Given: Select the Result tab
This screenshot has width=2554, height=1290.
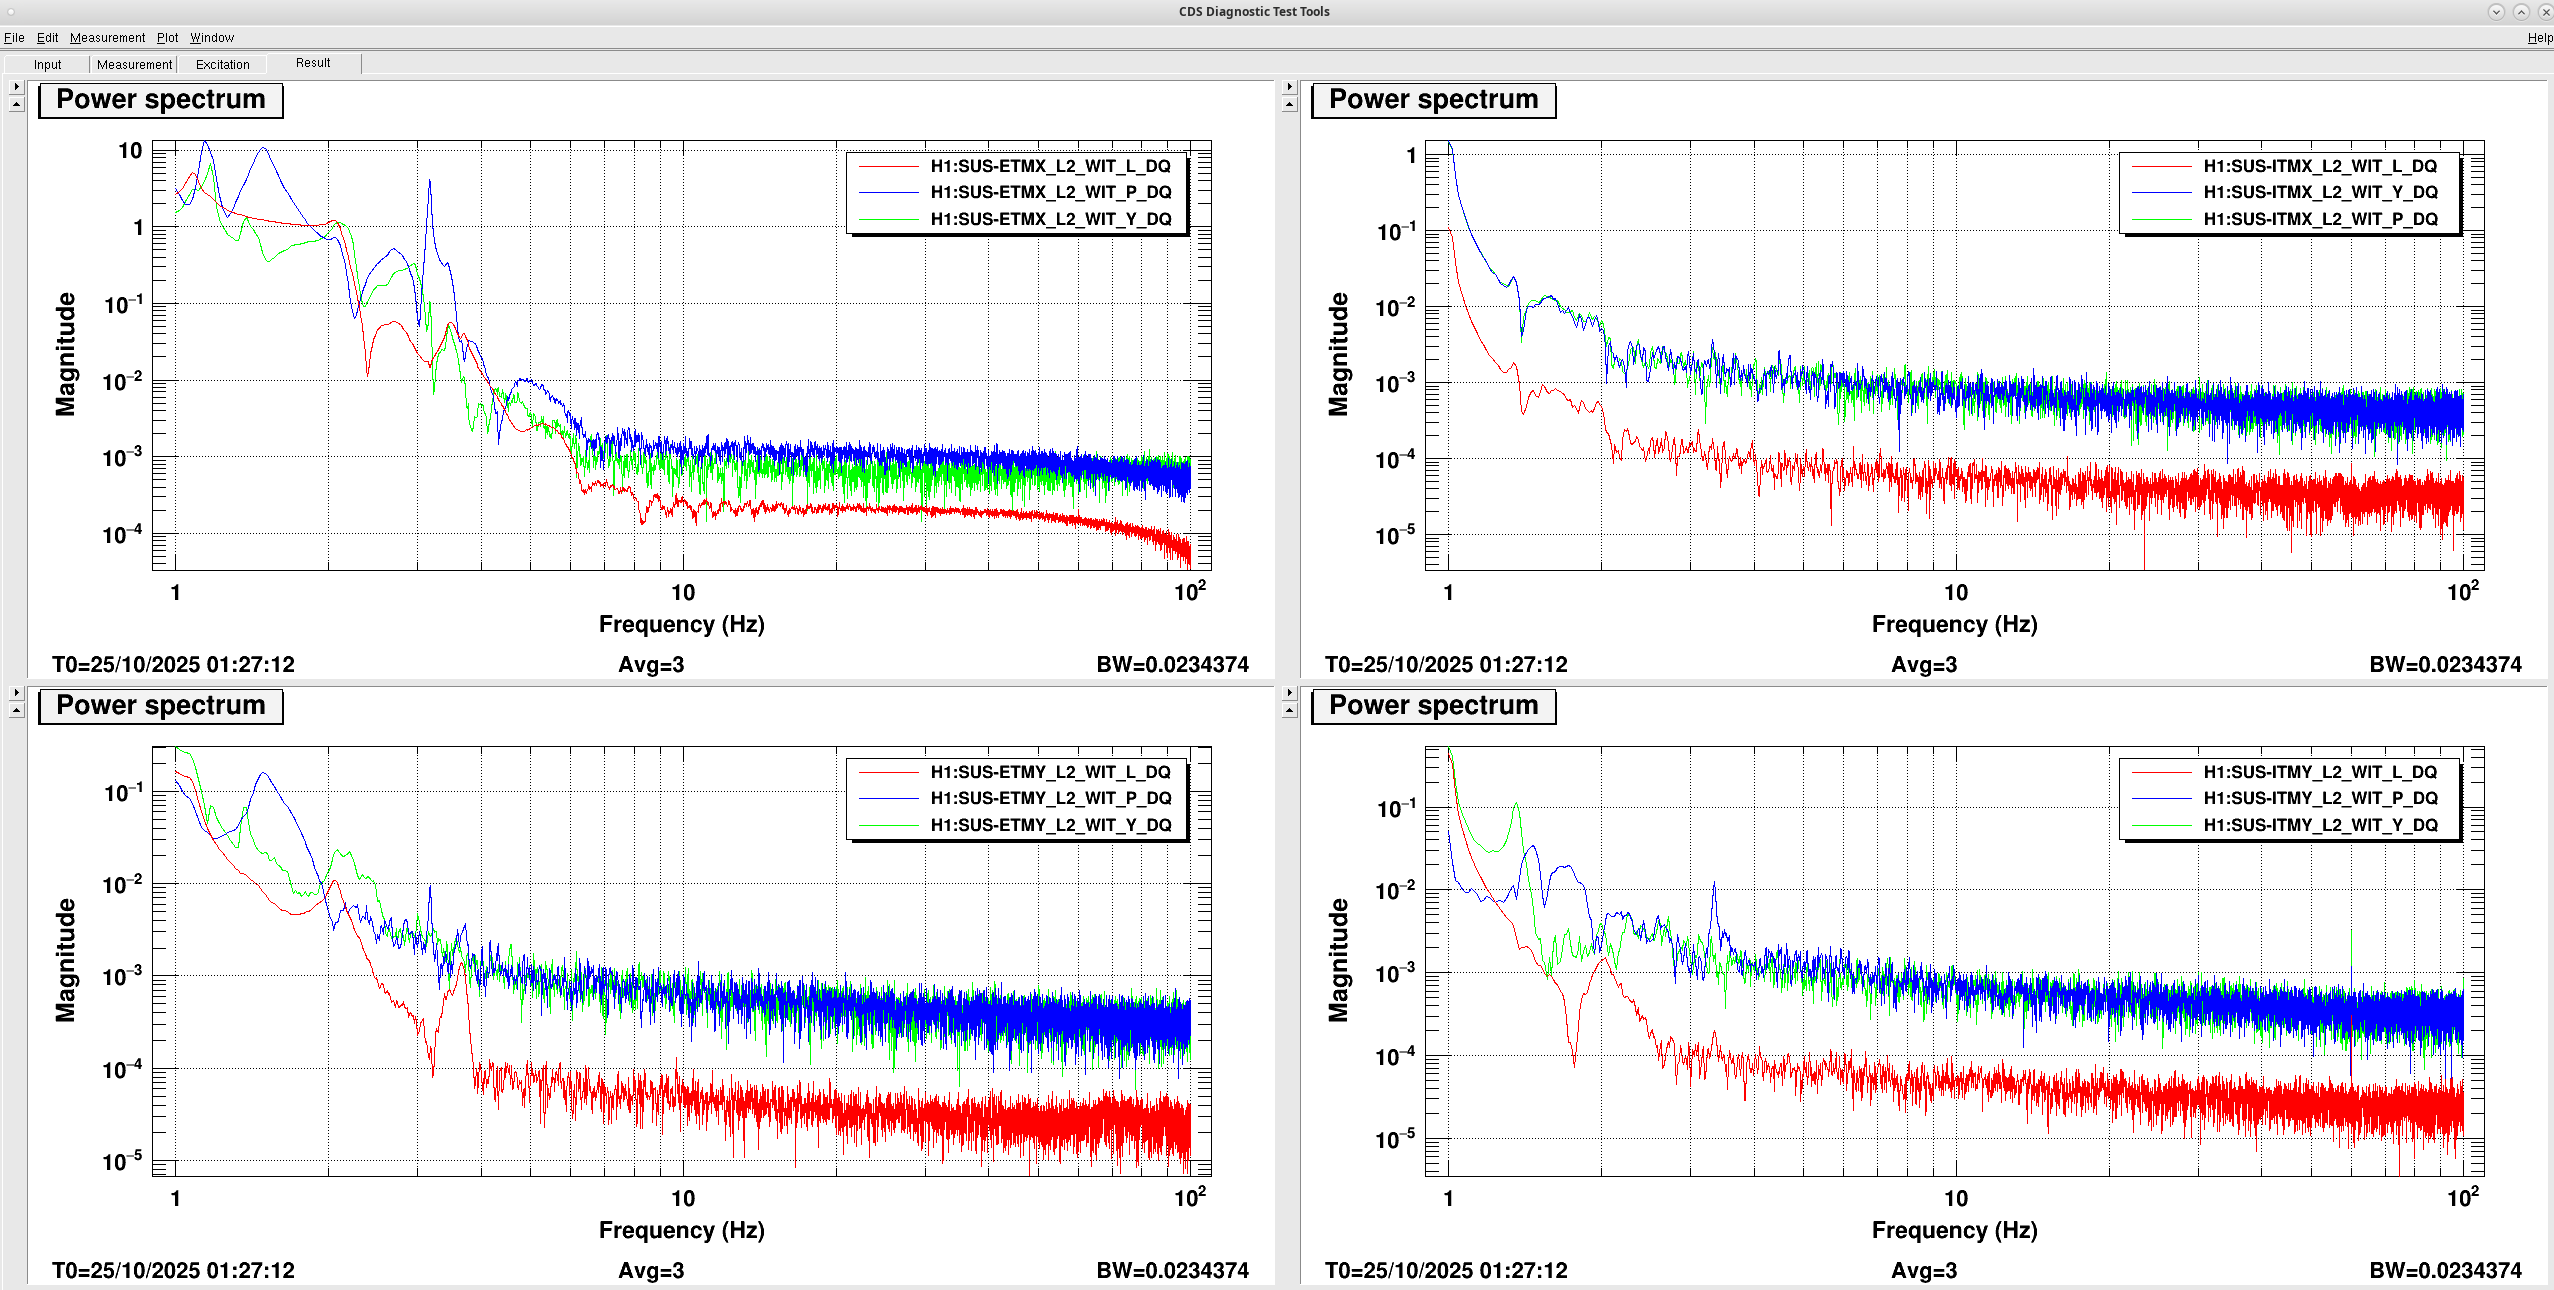Looking at the screenshot, I should coord(313,63).
